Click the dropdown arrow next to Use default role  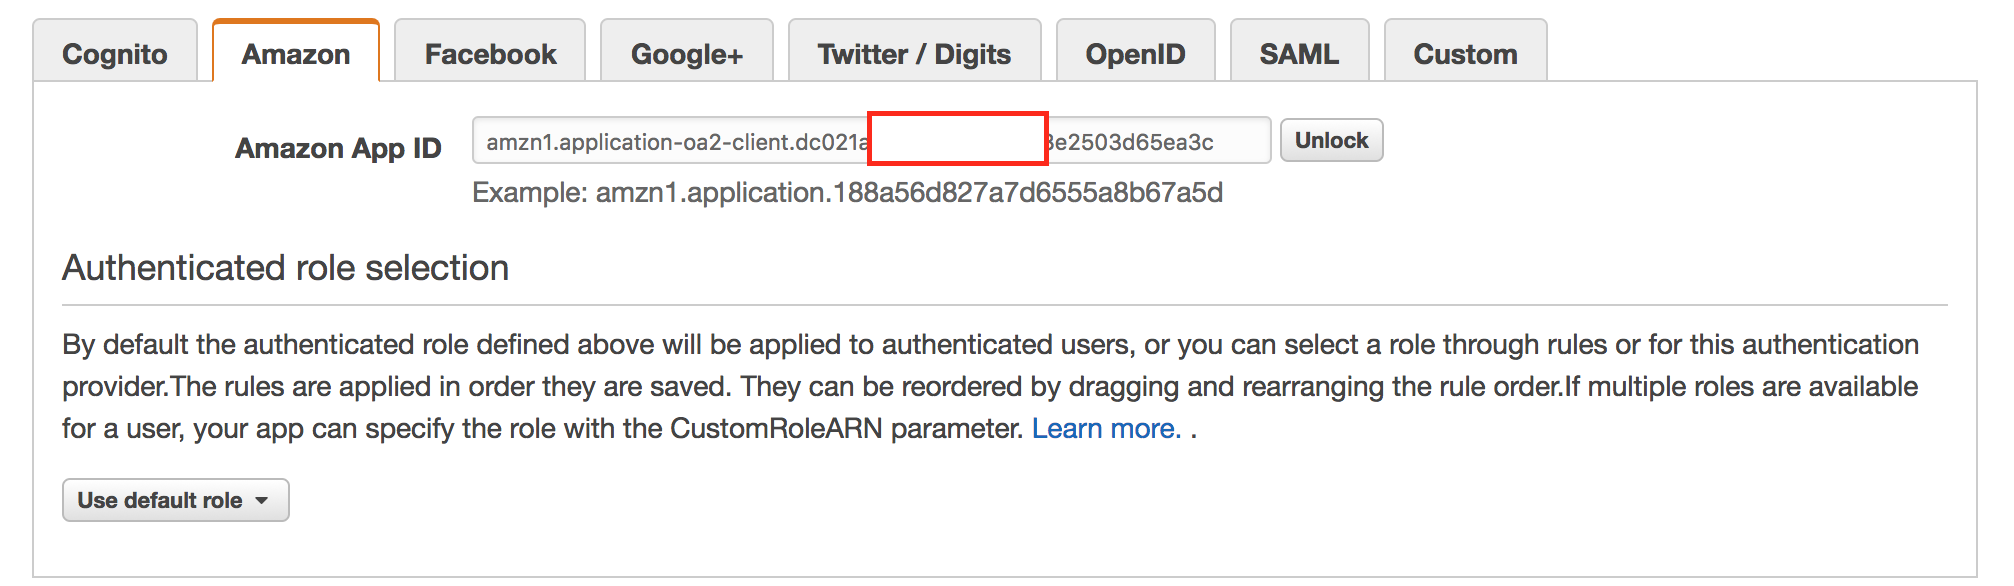(x=262, y=500)
